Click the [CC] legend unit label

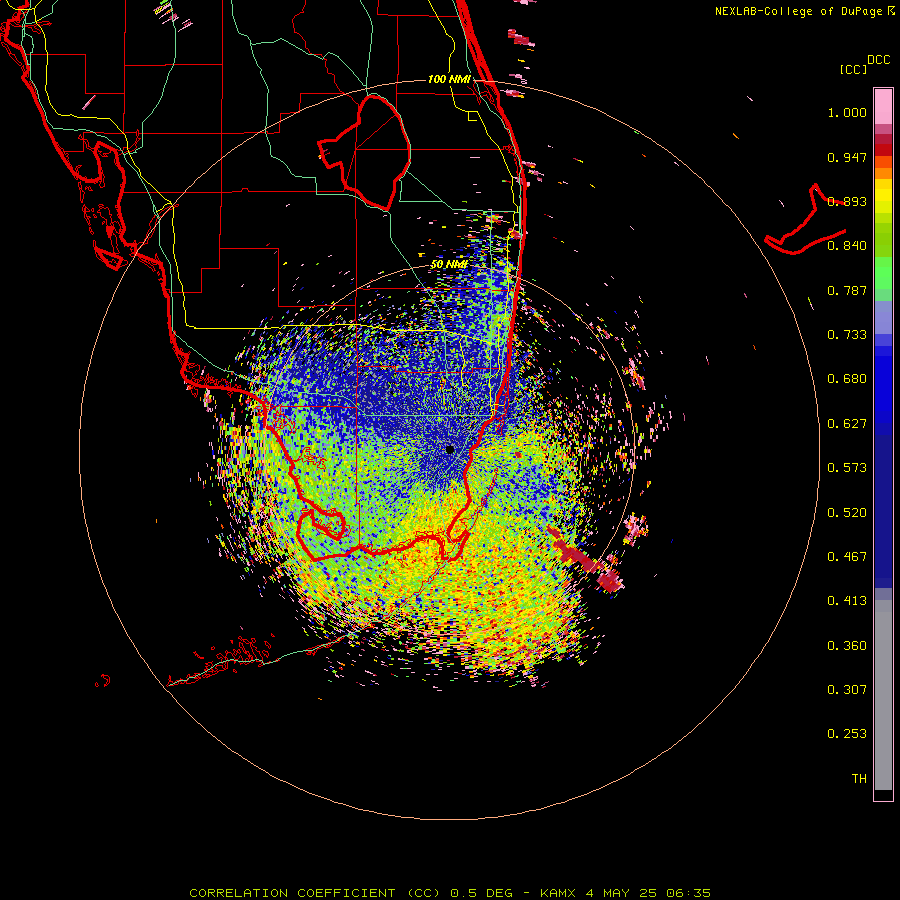click(853, 69)
